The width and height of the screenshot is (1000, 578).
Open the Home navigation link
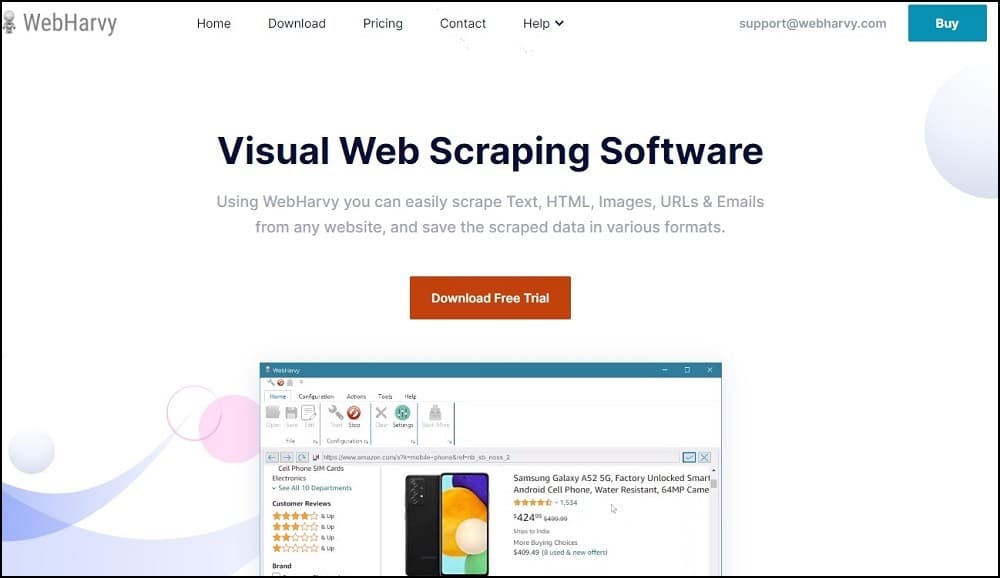[x=214, y=24]
